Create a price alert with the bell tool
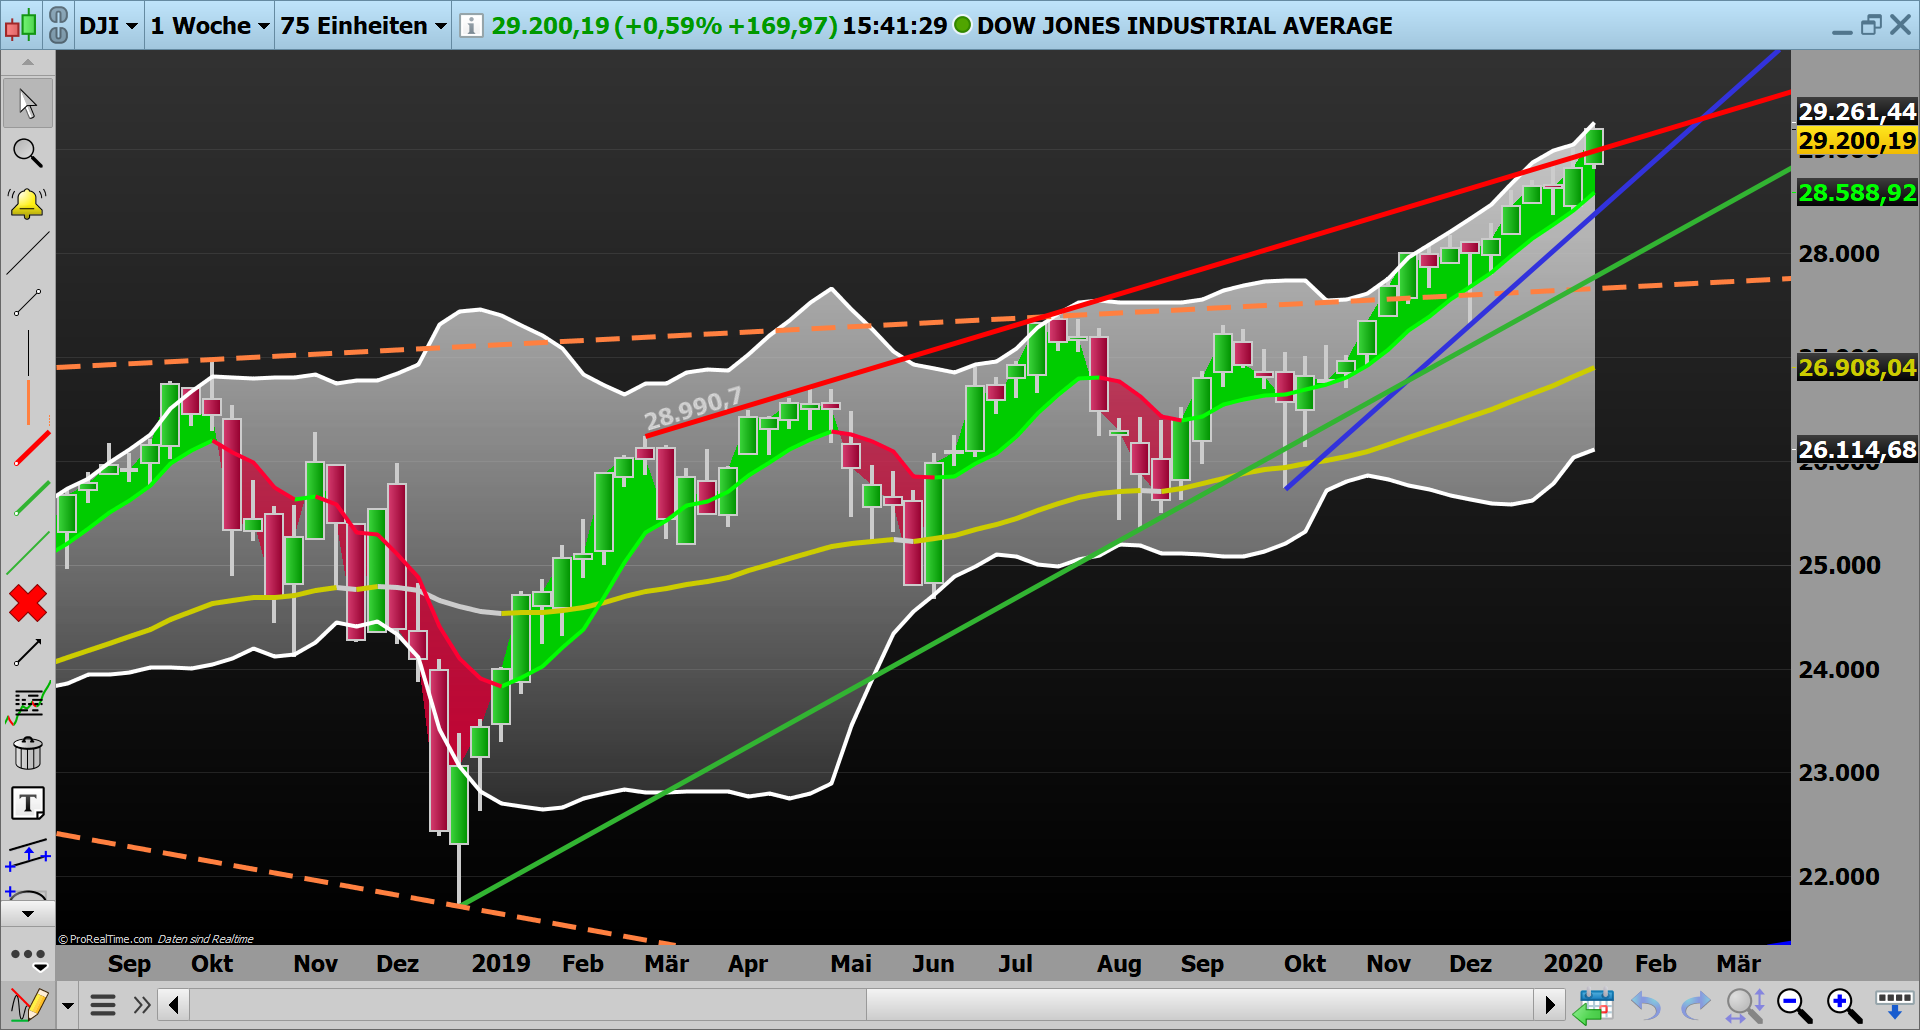This screenshot has height=1030, width=1920. tap(28, 203)
